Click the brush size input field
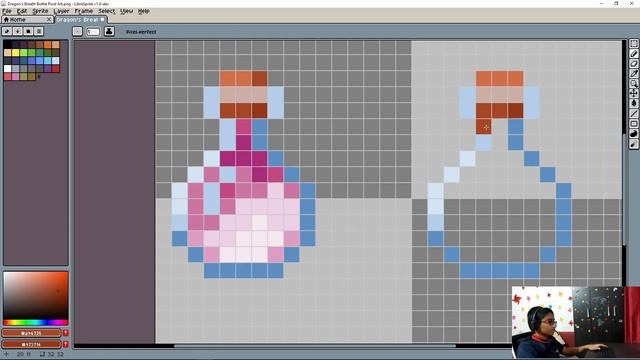Viewport: 640px width, 360px height. point(93,32)
